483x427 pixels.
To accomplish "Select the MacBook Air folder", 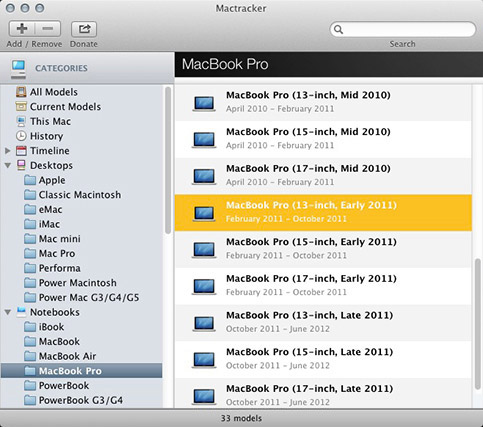I will click(81, 356).
